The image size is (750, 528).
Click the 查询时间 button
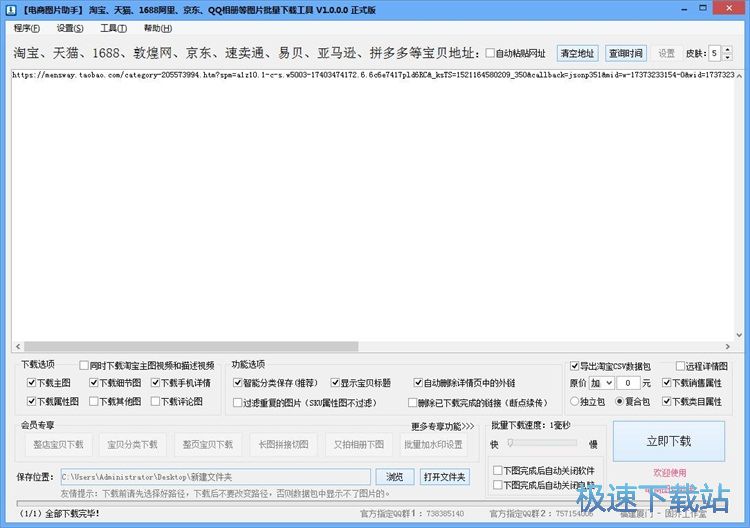coord(626,53)
